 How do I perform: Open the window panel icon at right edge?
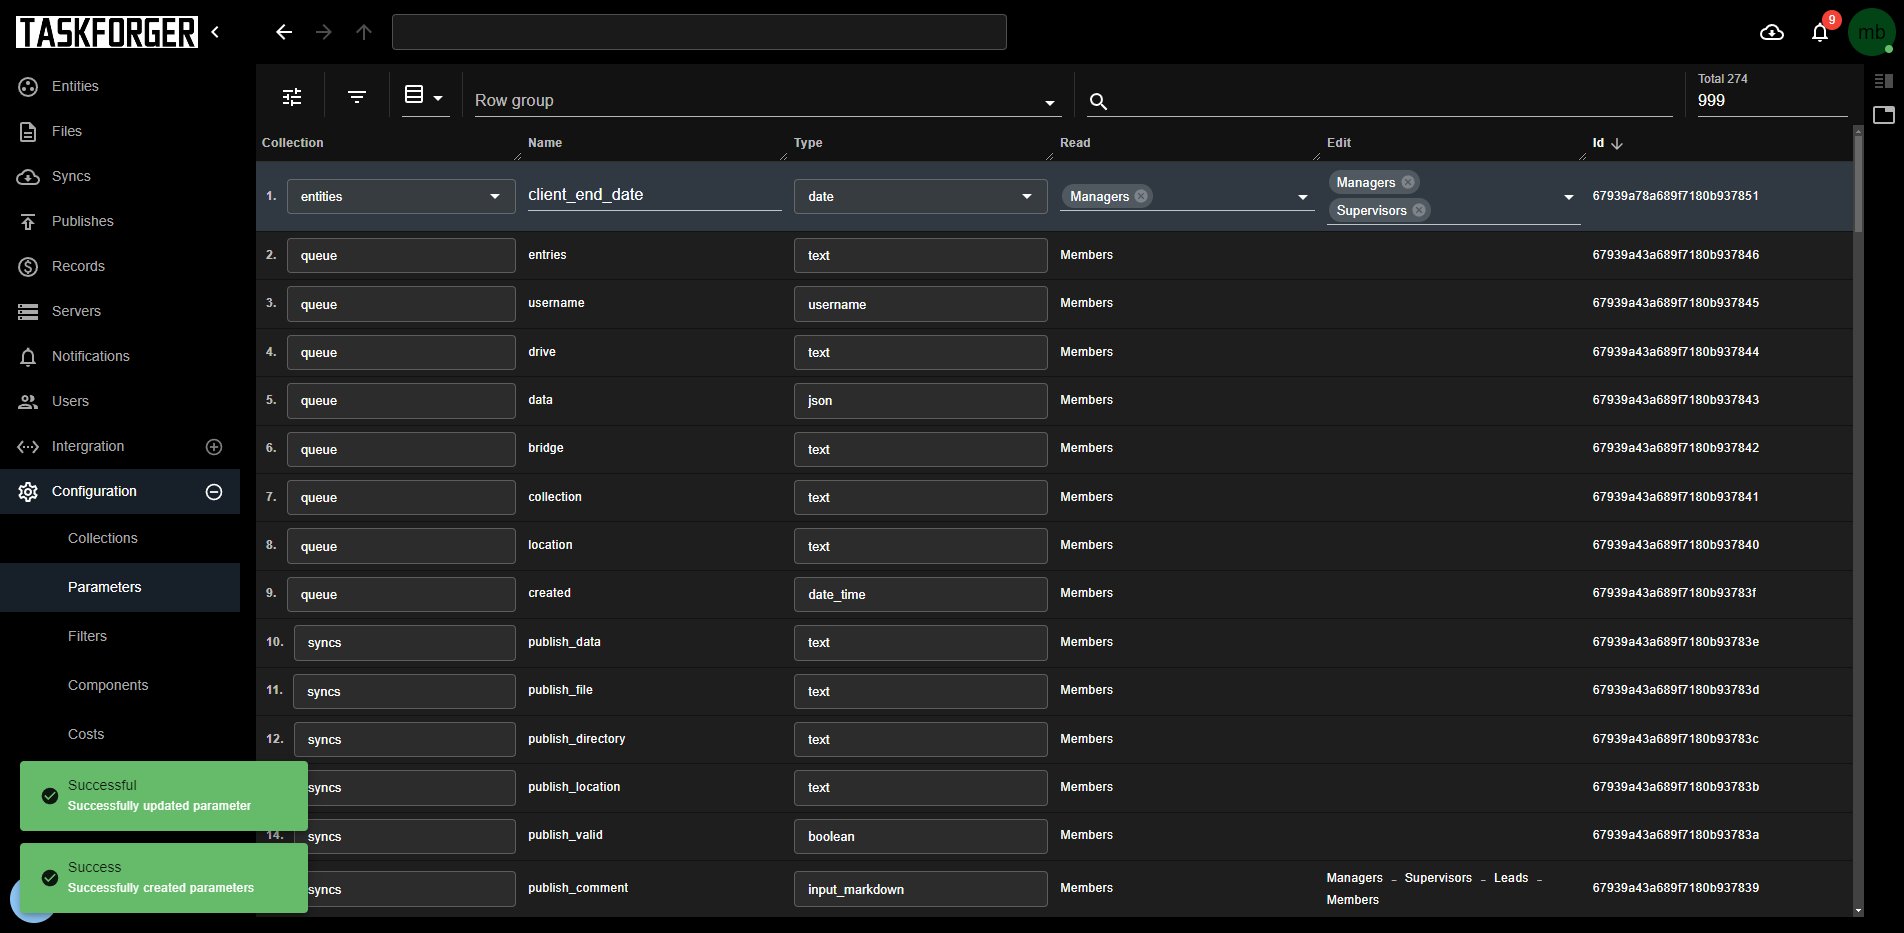click(x=1884, y=114)
